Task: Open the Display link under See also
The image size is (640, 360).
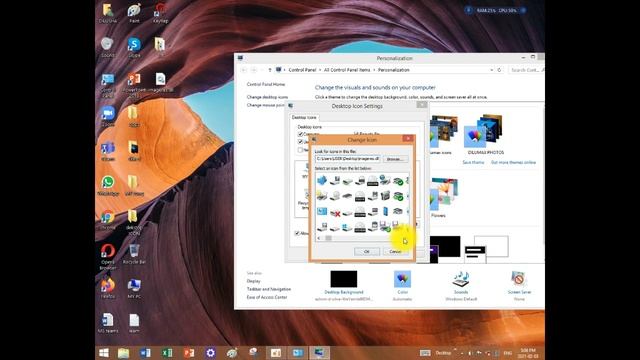Action: (x=253, y=281)
